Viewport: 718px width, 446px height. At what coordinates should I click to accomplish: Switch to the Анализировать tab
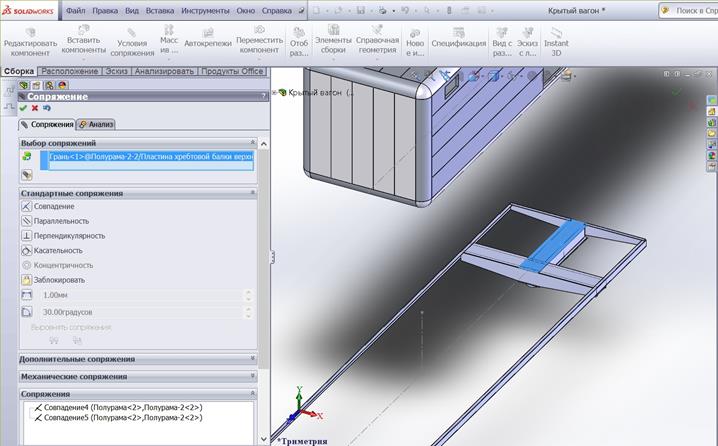point(165,71)
